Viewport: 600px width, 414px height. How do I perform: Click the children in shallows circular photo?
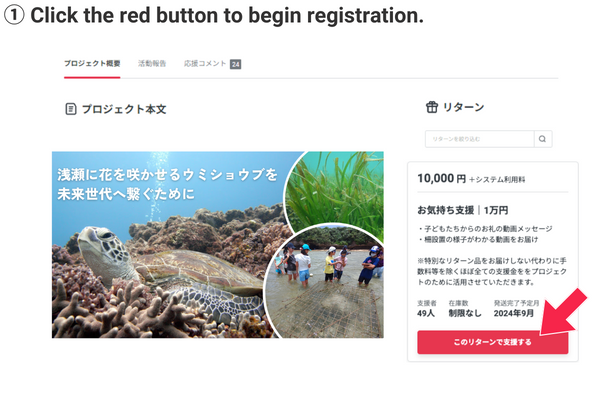325,281
